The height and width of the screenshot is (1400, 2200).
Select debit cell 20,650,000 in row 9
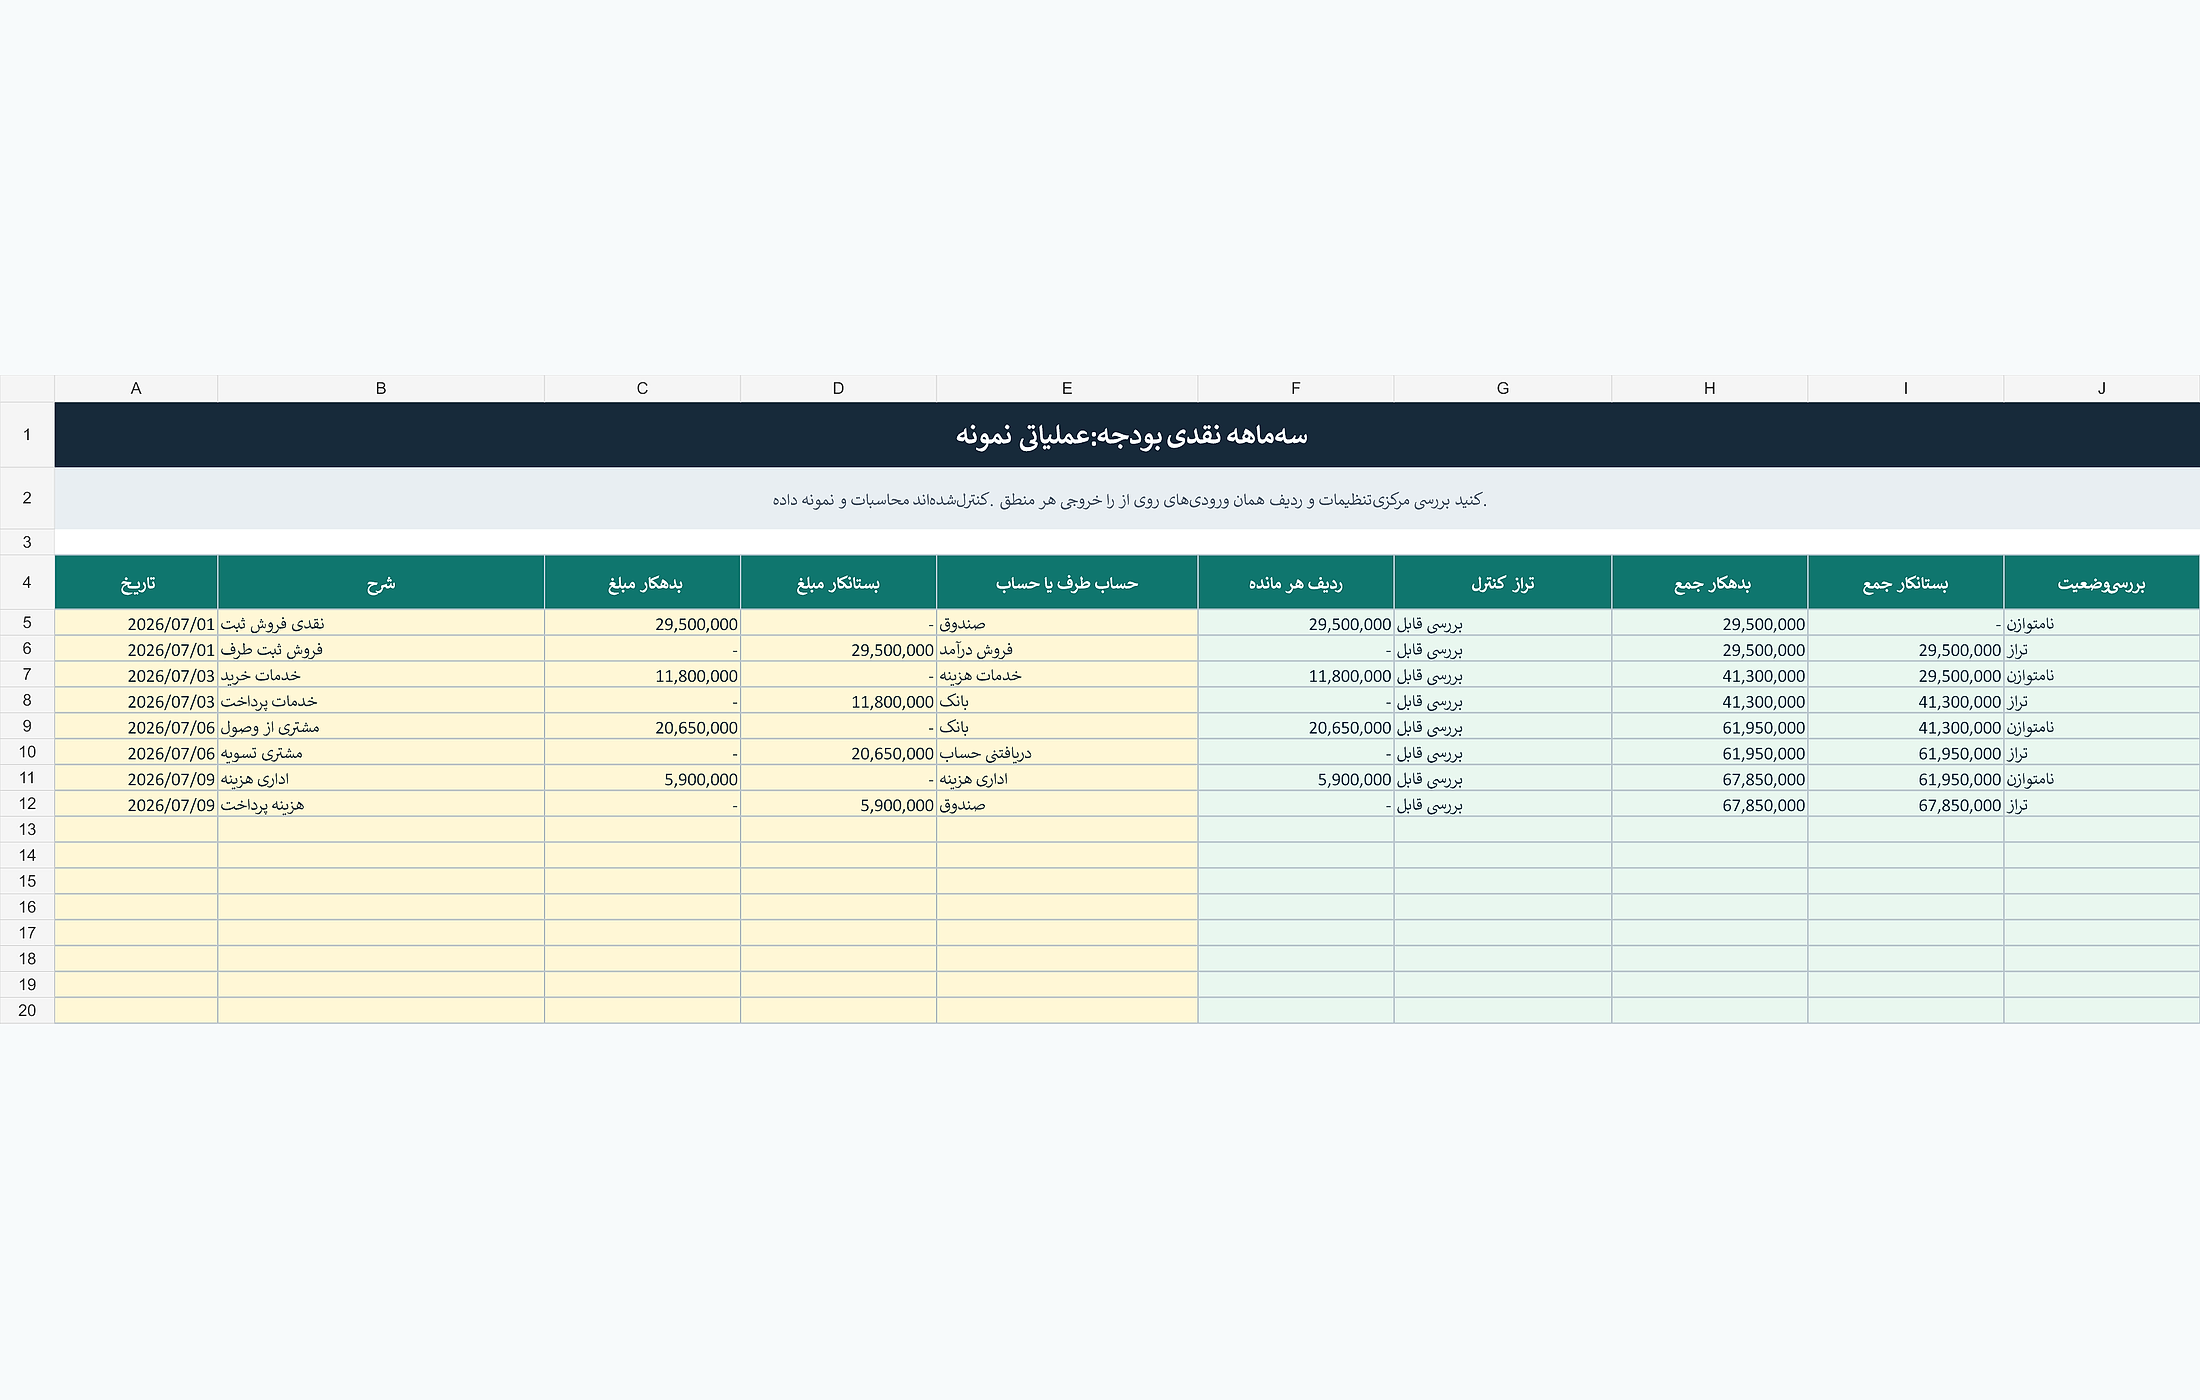[643, 727]
